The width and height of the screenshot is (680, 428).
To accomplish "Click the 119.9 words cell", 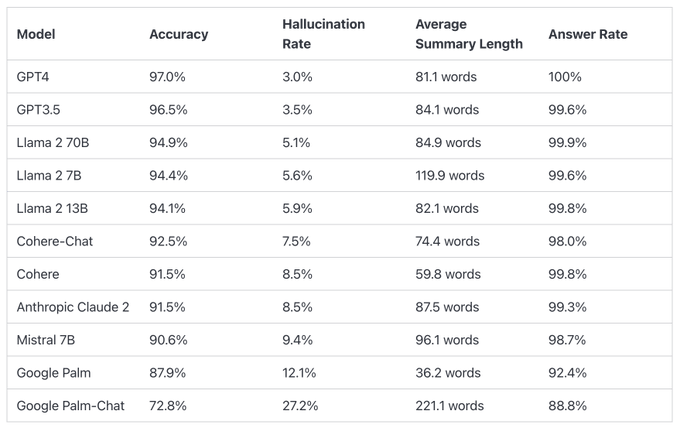I will click(449, 175).
